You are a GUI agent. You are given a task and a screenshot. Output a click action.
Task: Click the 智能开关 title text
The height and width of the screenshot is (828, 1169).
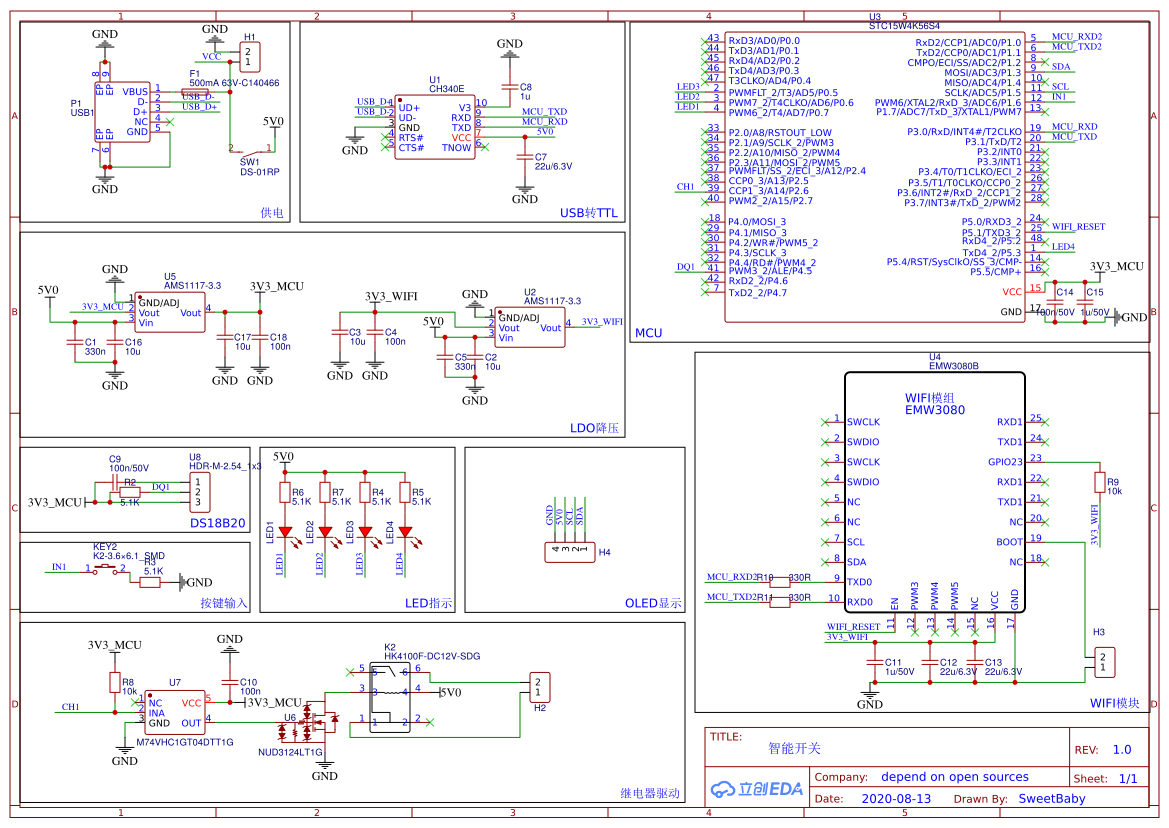pyautogui.click(x=795, y=749)
